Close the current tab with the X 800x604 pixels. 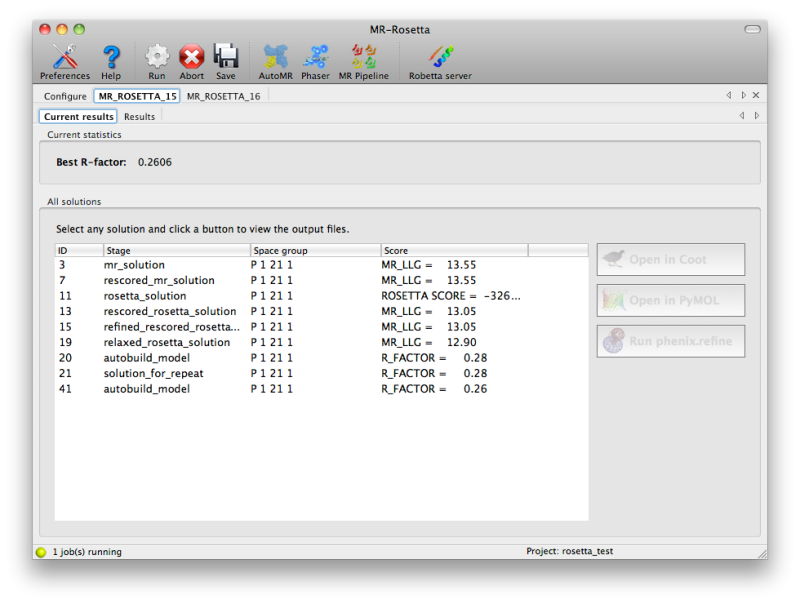click(755, 95)
